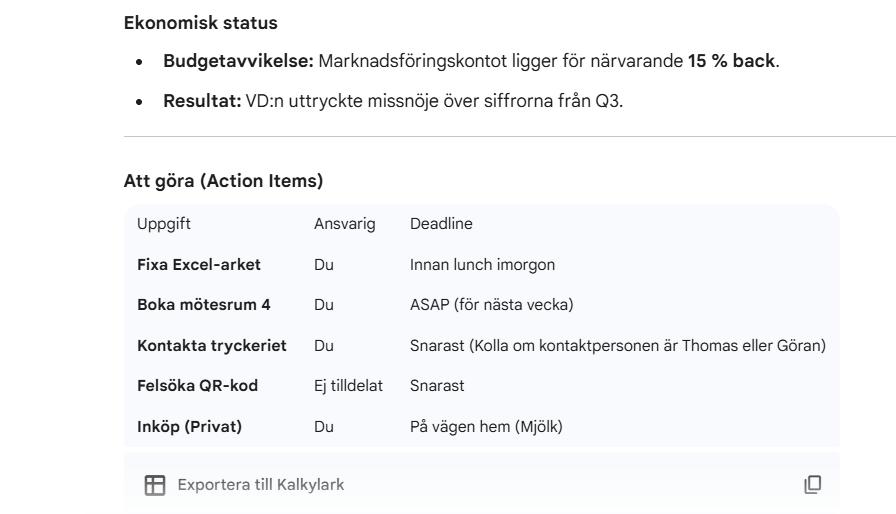Click the tryckeriet deadline mentioning Thomas eller Göran
The height and width of the screenshot is (514, 896).
tap(617, 345)
